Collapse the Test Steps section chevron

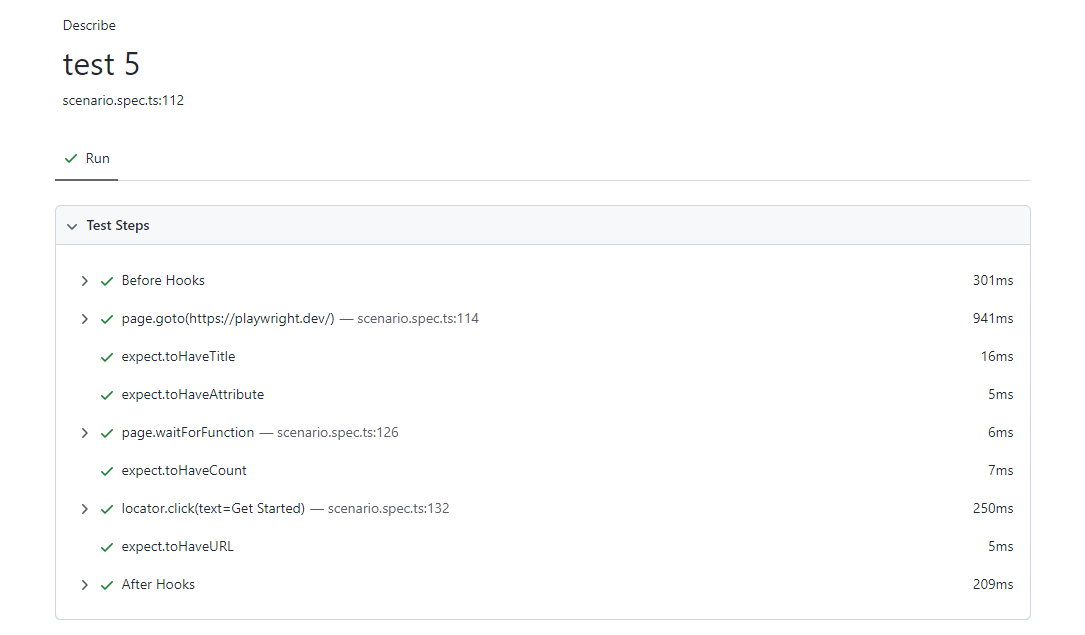[x=72, y=226]
